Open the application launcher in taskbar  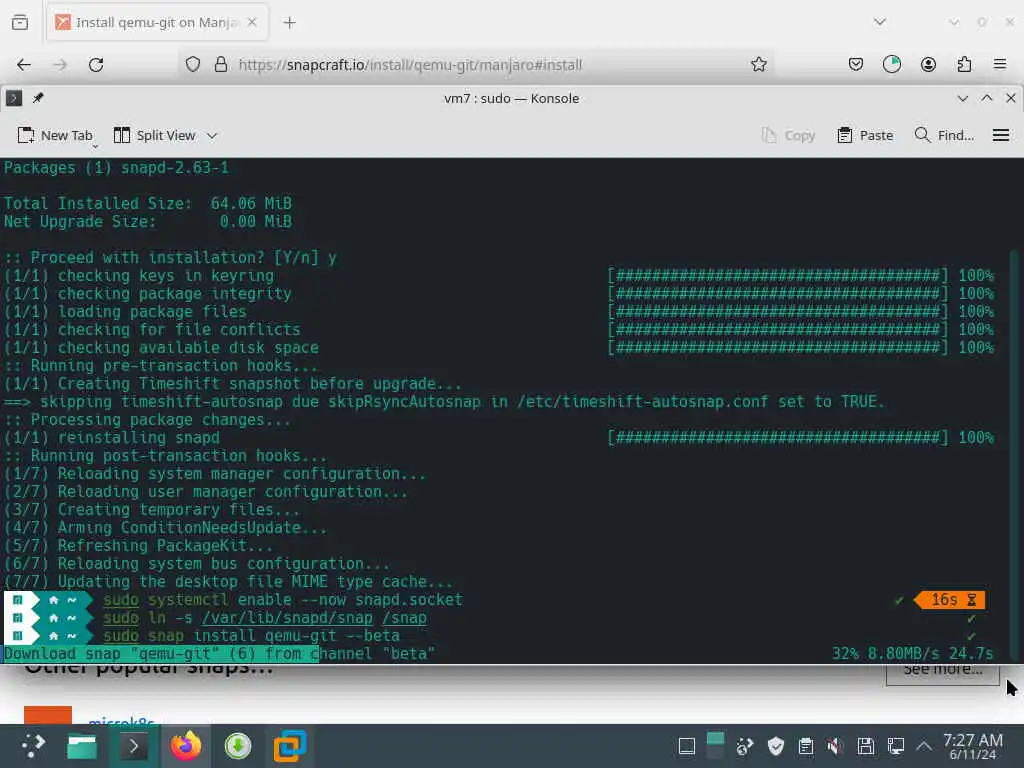pos(33,746)
